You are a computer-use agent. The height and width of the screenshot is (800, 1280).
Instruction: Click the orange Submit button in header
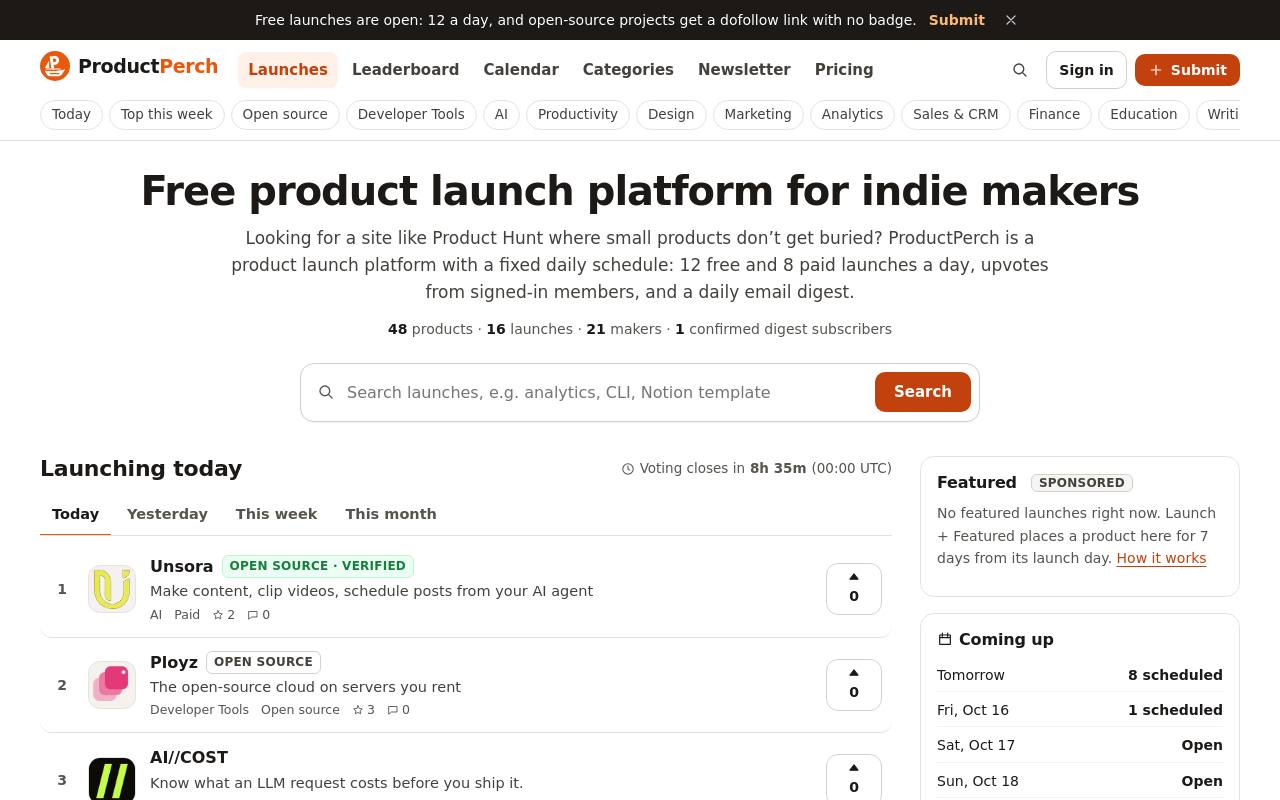tap(1187, 70)
